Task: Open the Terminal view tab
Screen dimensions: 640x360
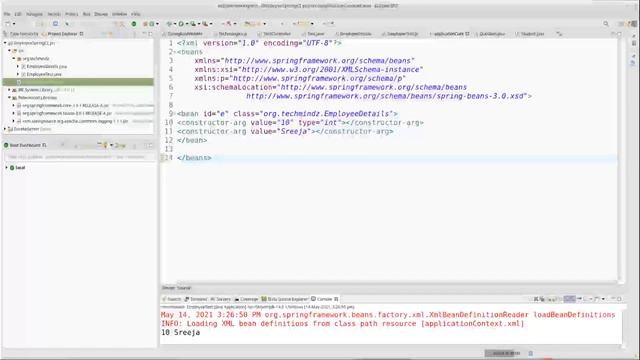Action: pos(196,299)
